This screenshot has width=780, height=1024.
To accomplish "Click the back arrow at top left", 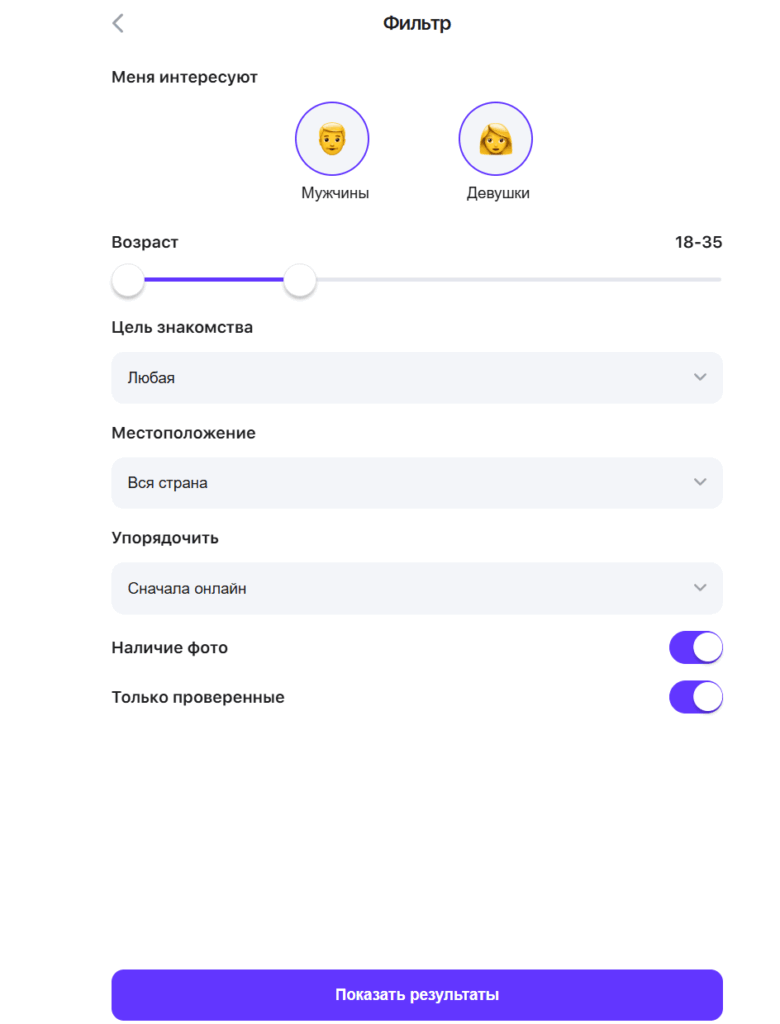I will pos(117,23).
